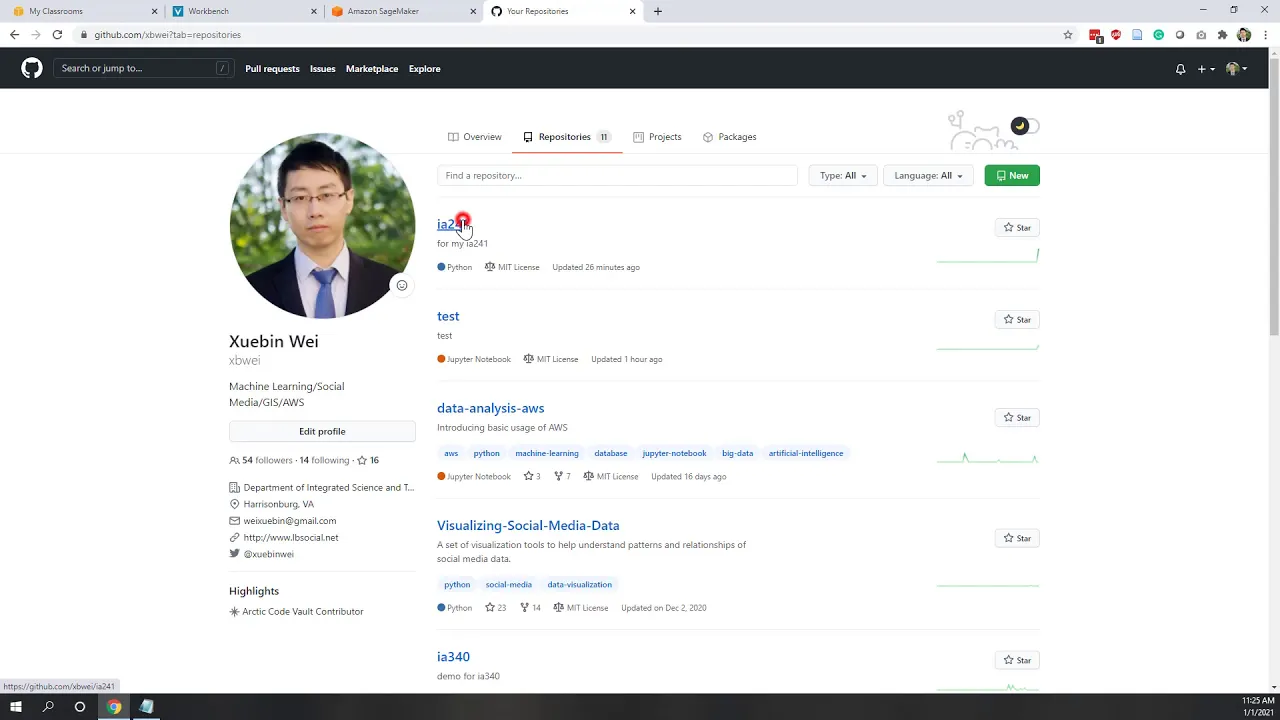Open the notifications bell
The image size is (1280, 720).
coord(1180,69)
